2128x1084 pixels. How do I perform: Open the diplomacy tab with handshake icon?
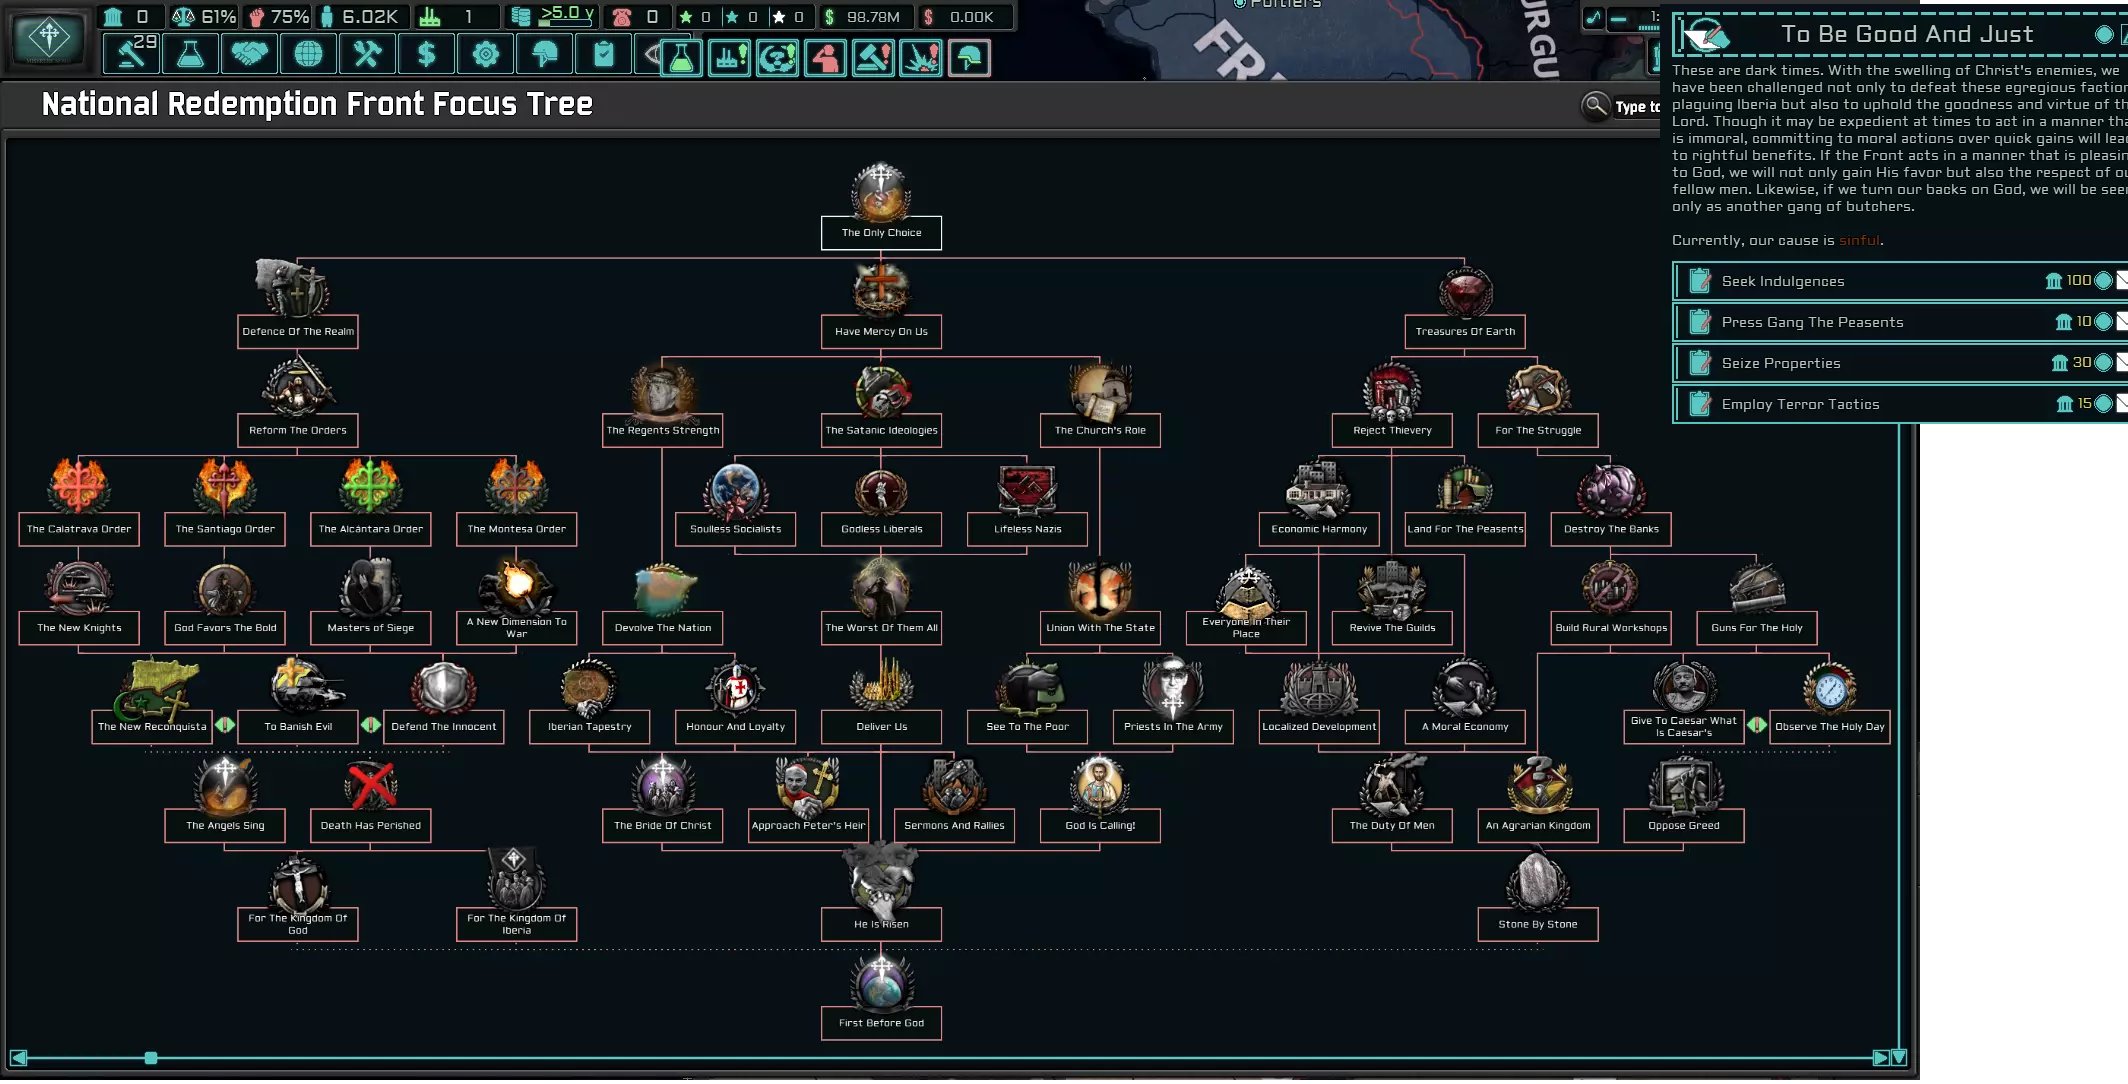click(x=249, y=54)
